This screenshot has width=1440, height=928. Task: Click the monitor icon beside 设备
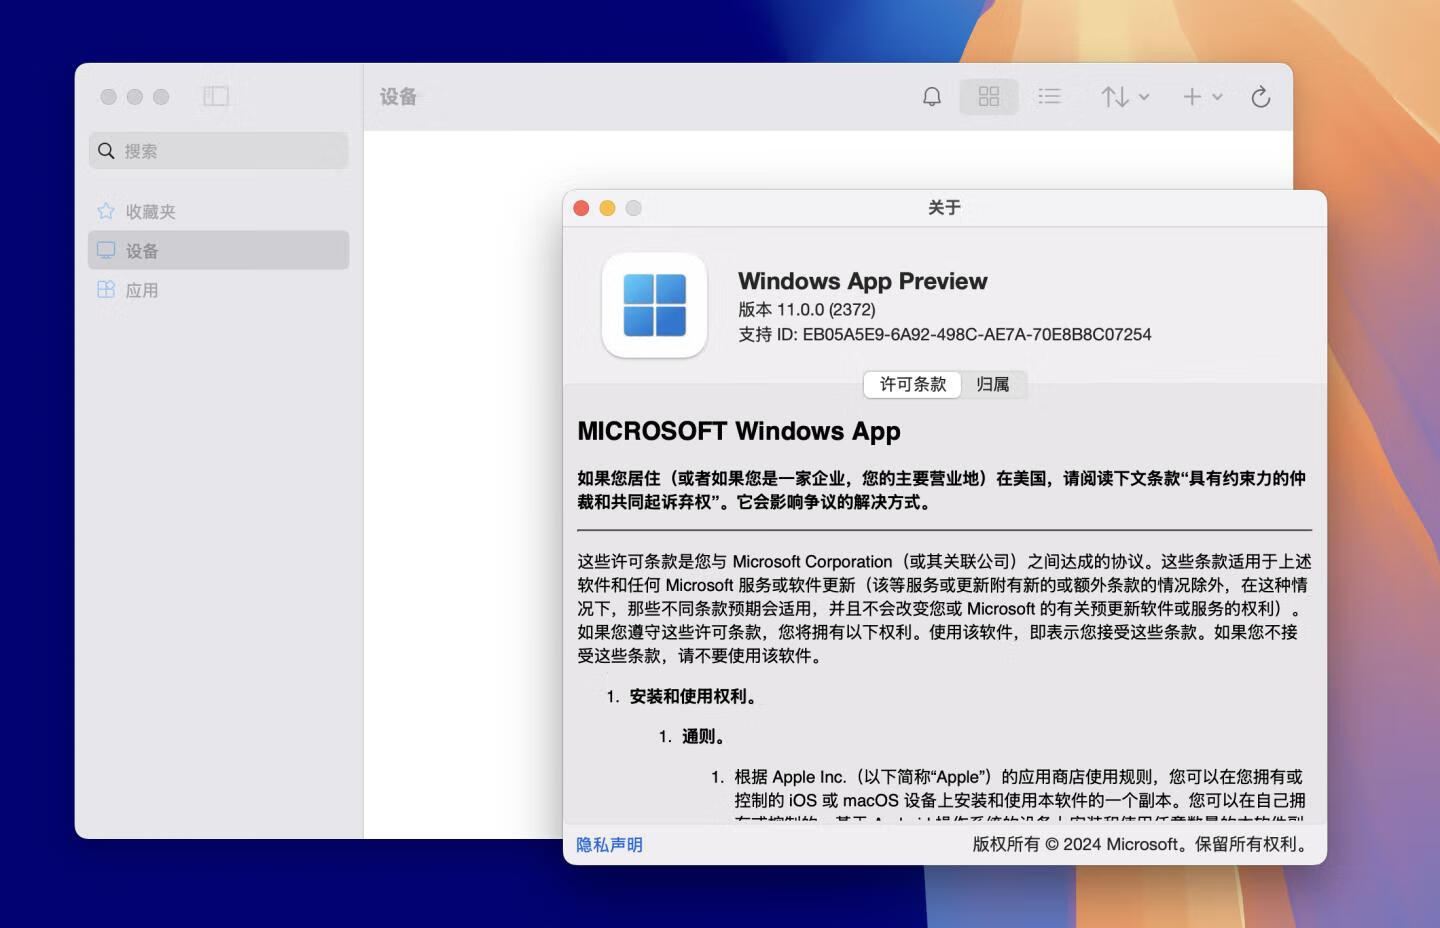(106, 250)
